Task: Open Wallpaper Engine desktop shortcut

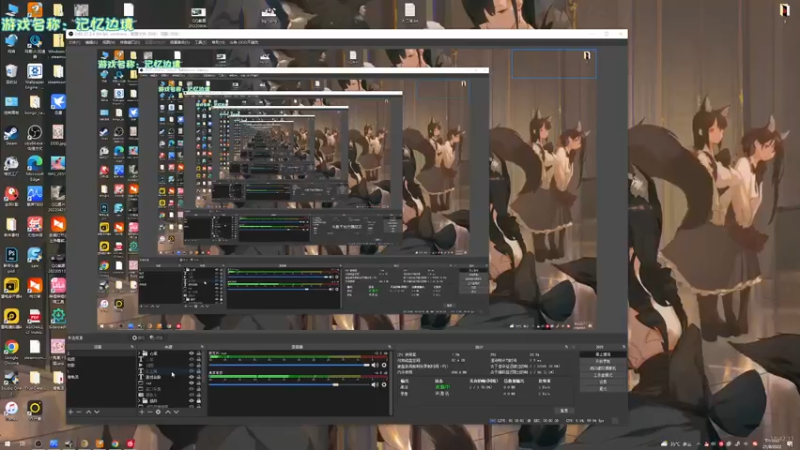Action: click(34, 76)
